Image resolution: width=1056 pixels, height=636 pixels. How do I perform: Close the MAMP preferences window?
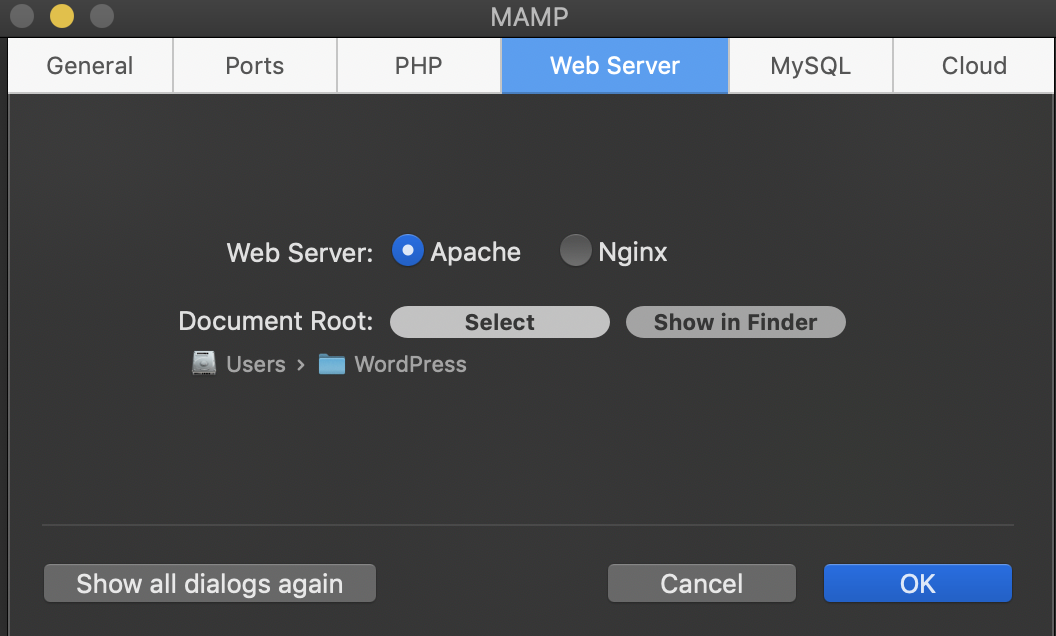22,16
